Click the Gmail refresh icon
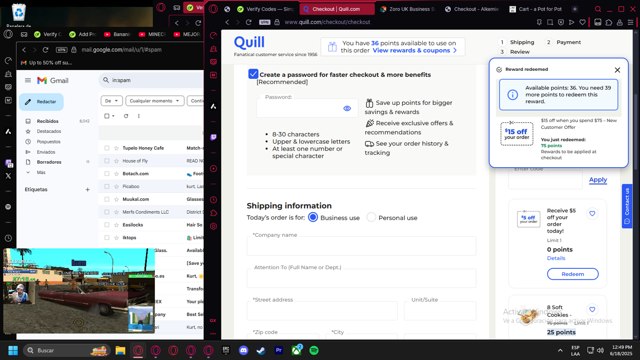Image resolution: width=640 pixels, height=360 pixels. point(126,116)
